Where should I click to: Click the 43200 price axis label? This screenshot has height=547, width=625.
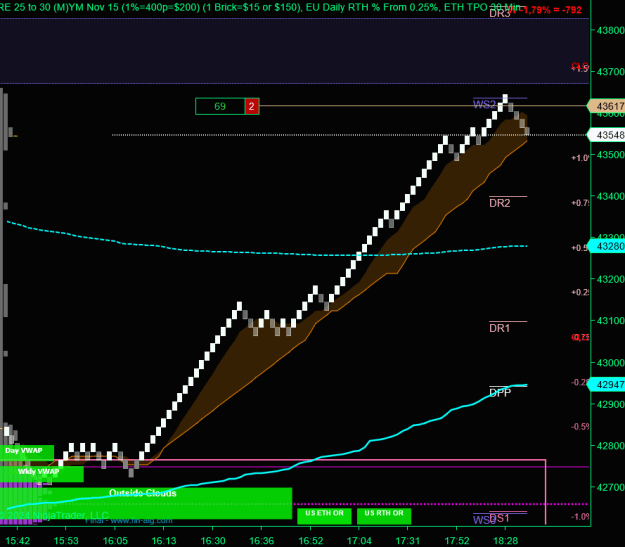610,279
